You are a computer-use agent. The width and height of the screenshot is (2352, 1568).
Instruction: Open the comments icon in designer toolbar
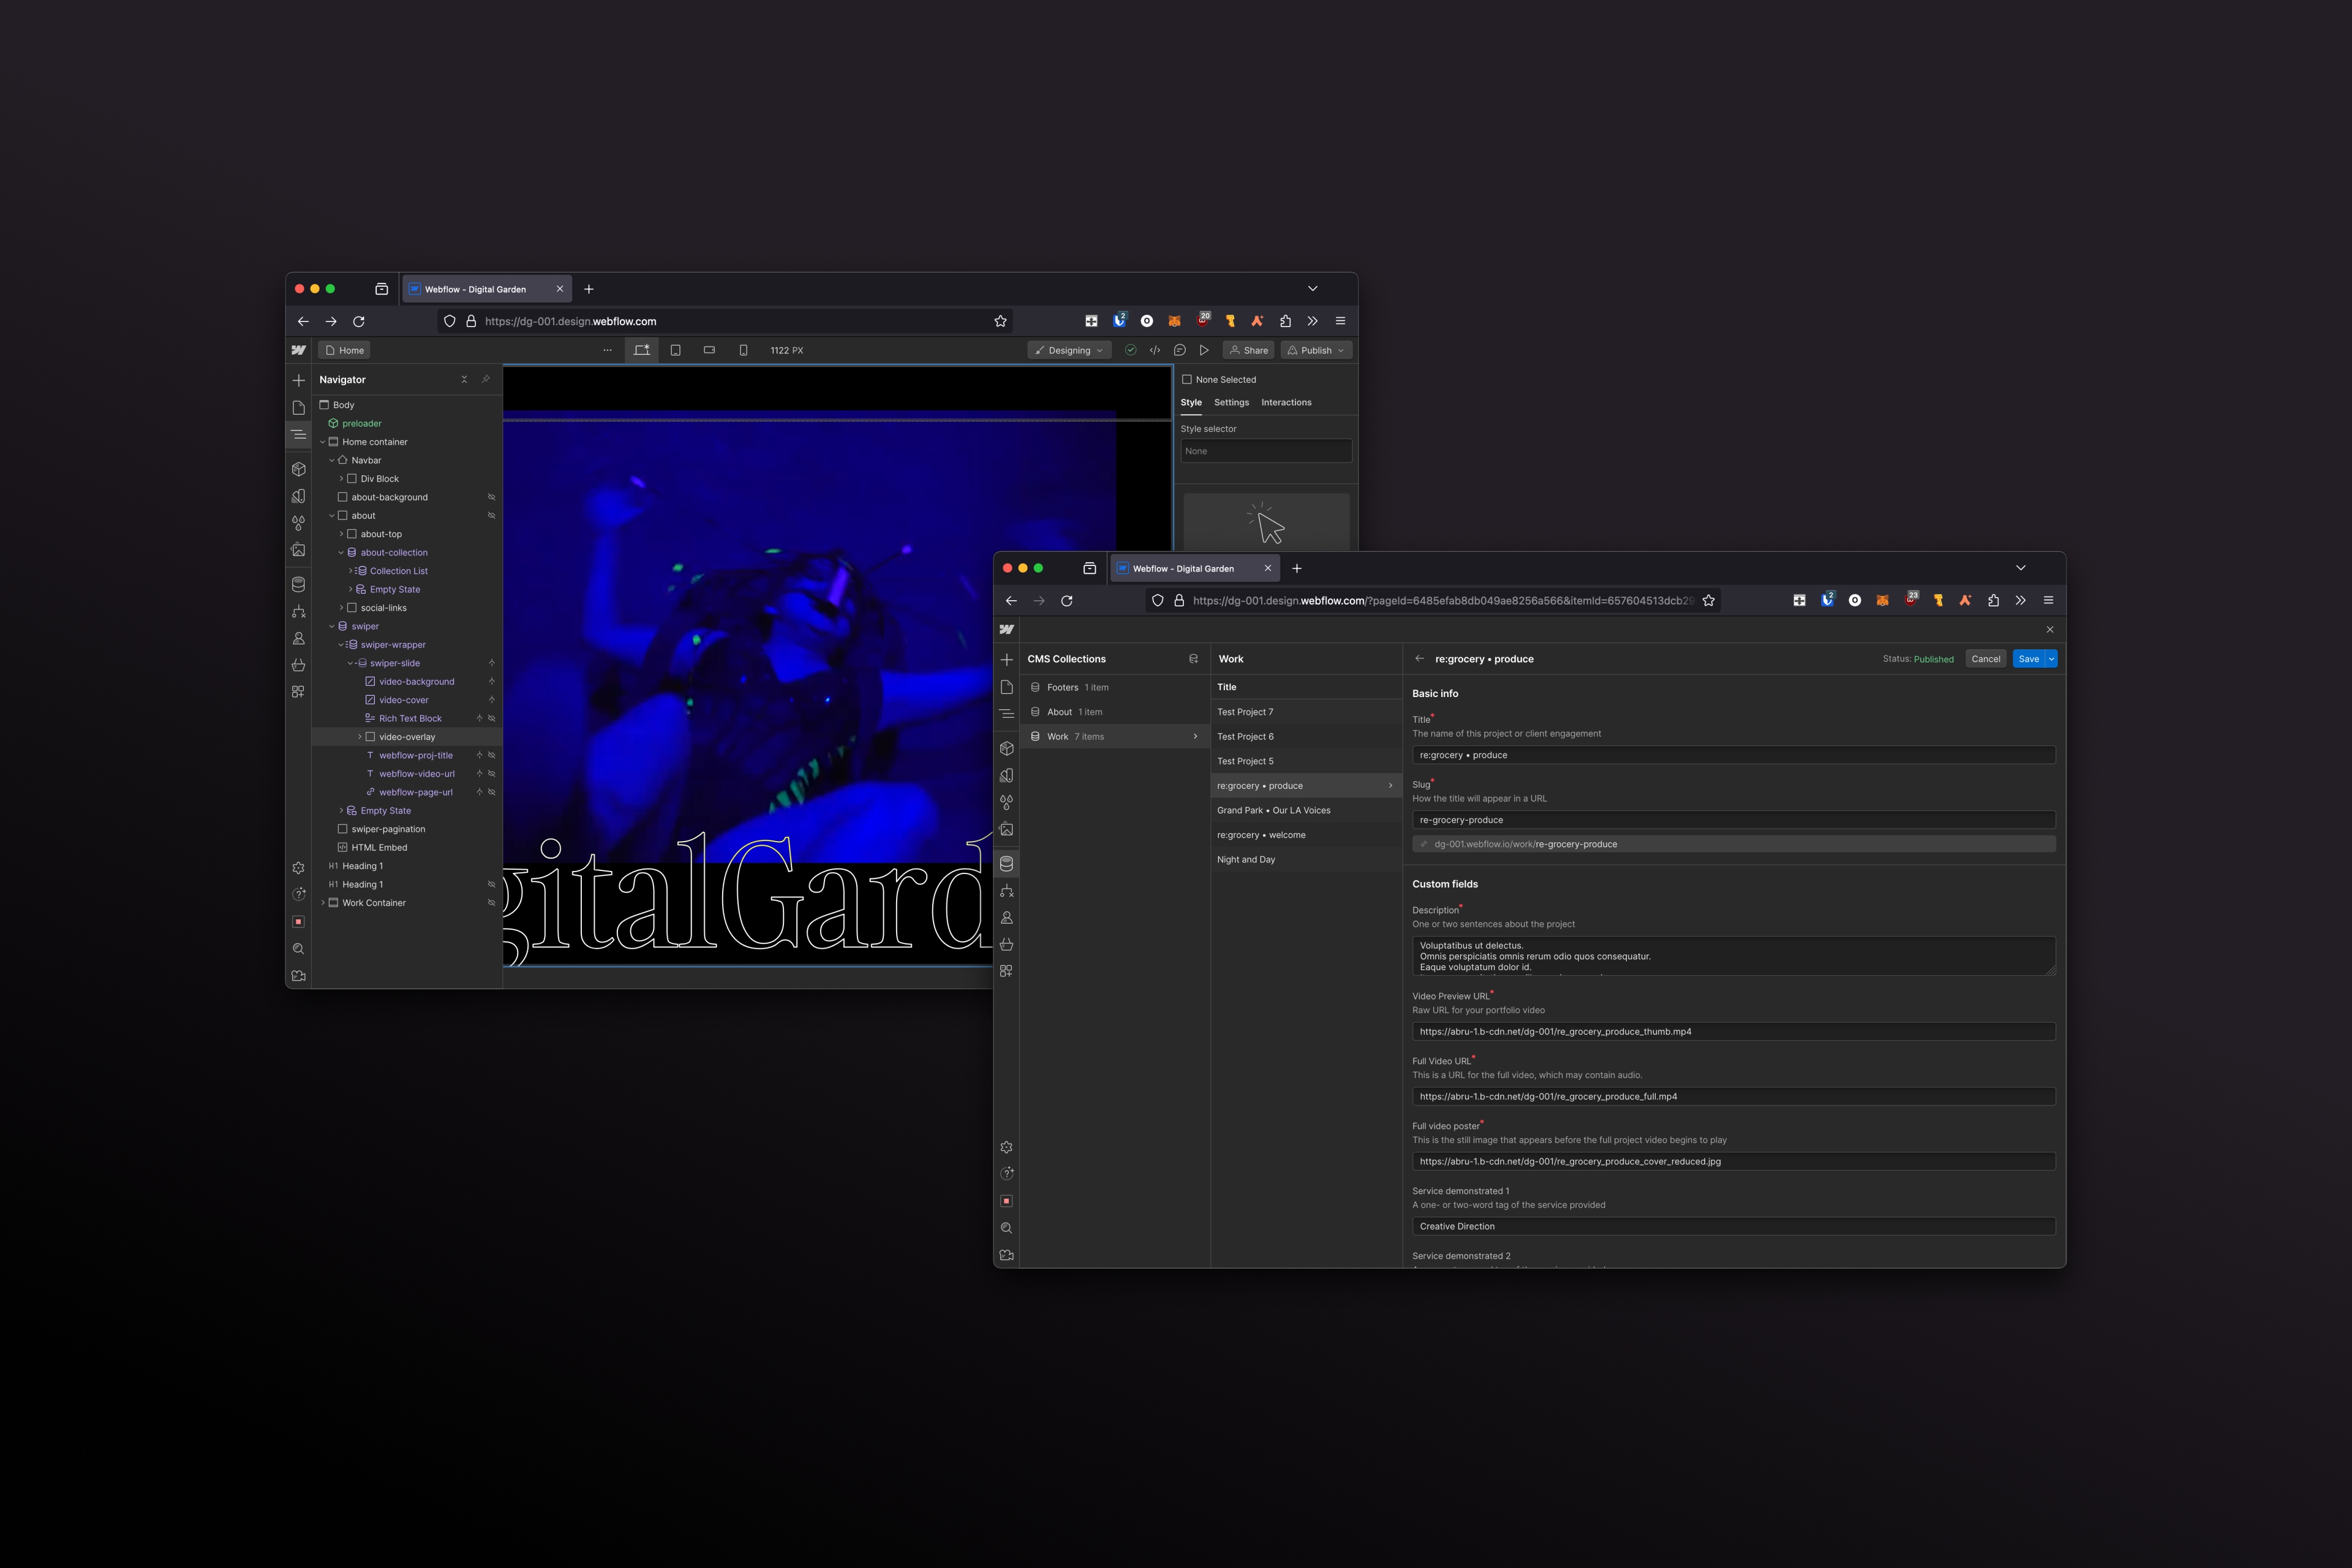point(1180,350)
